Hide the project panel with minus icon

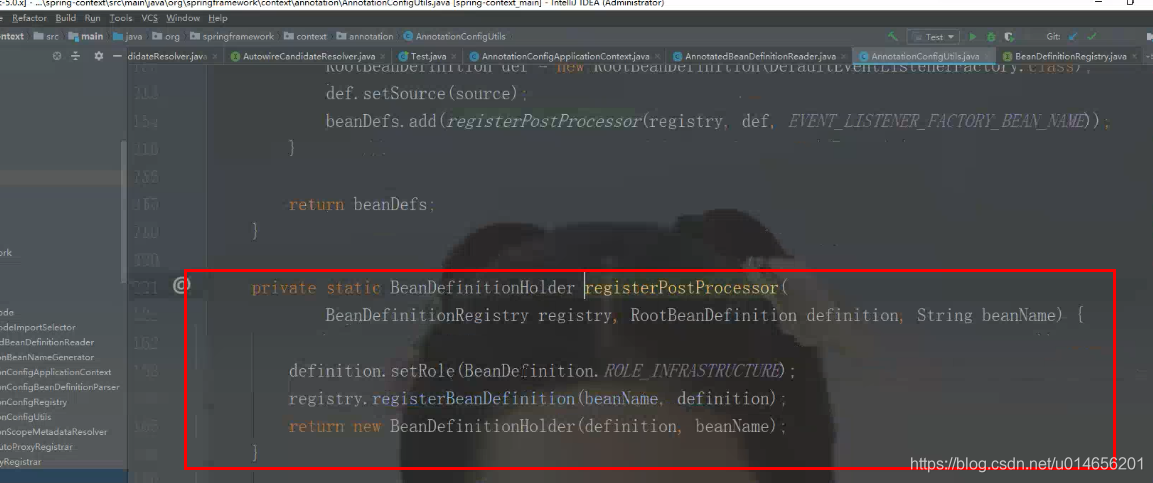click(118, 56)
